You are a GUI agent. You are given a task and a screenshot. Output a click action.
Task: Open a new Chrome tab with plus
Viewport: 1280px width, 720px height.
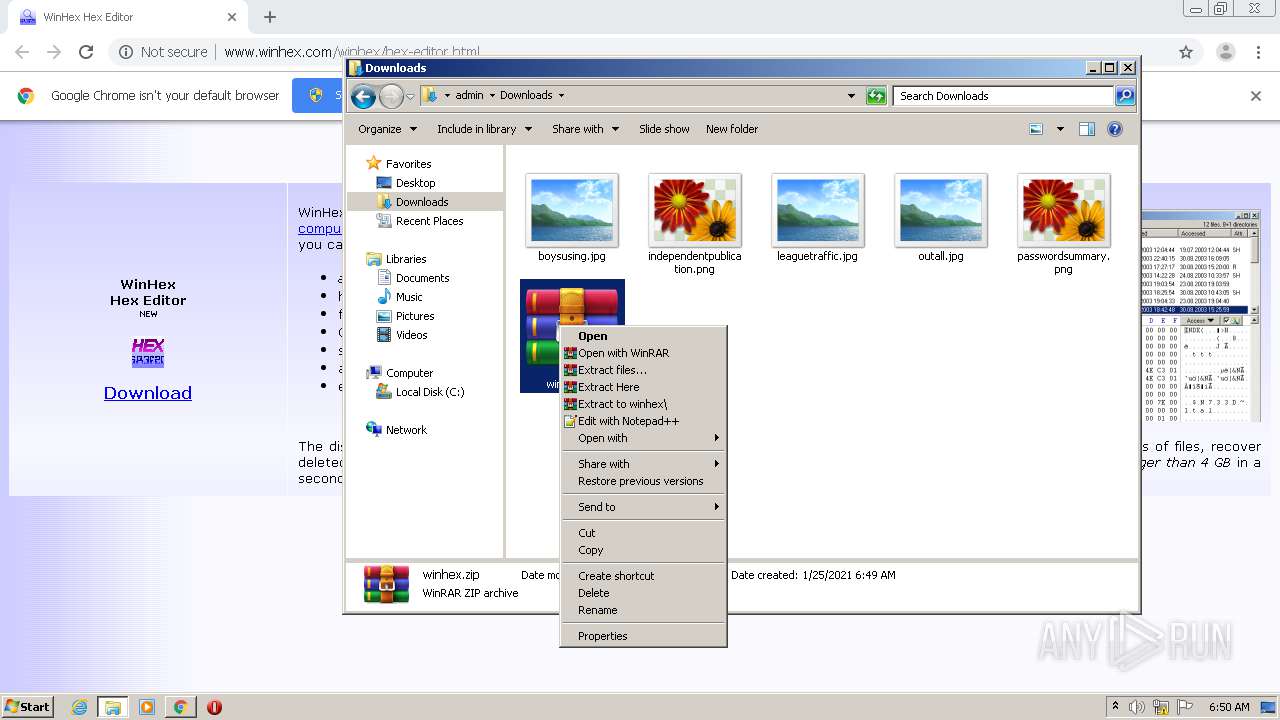tap(270, 17)
